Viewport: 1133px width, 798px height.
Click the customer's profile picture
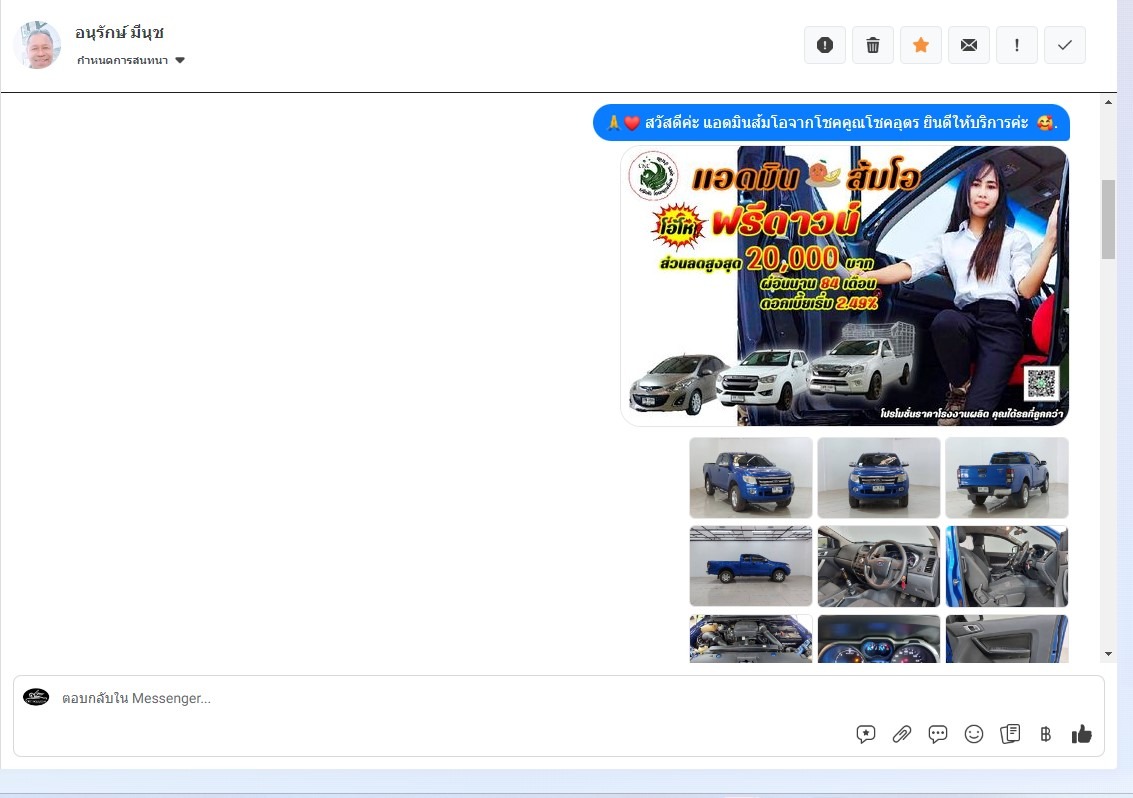click(37, 45)
